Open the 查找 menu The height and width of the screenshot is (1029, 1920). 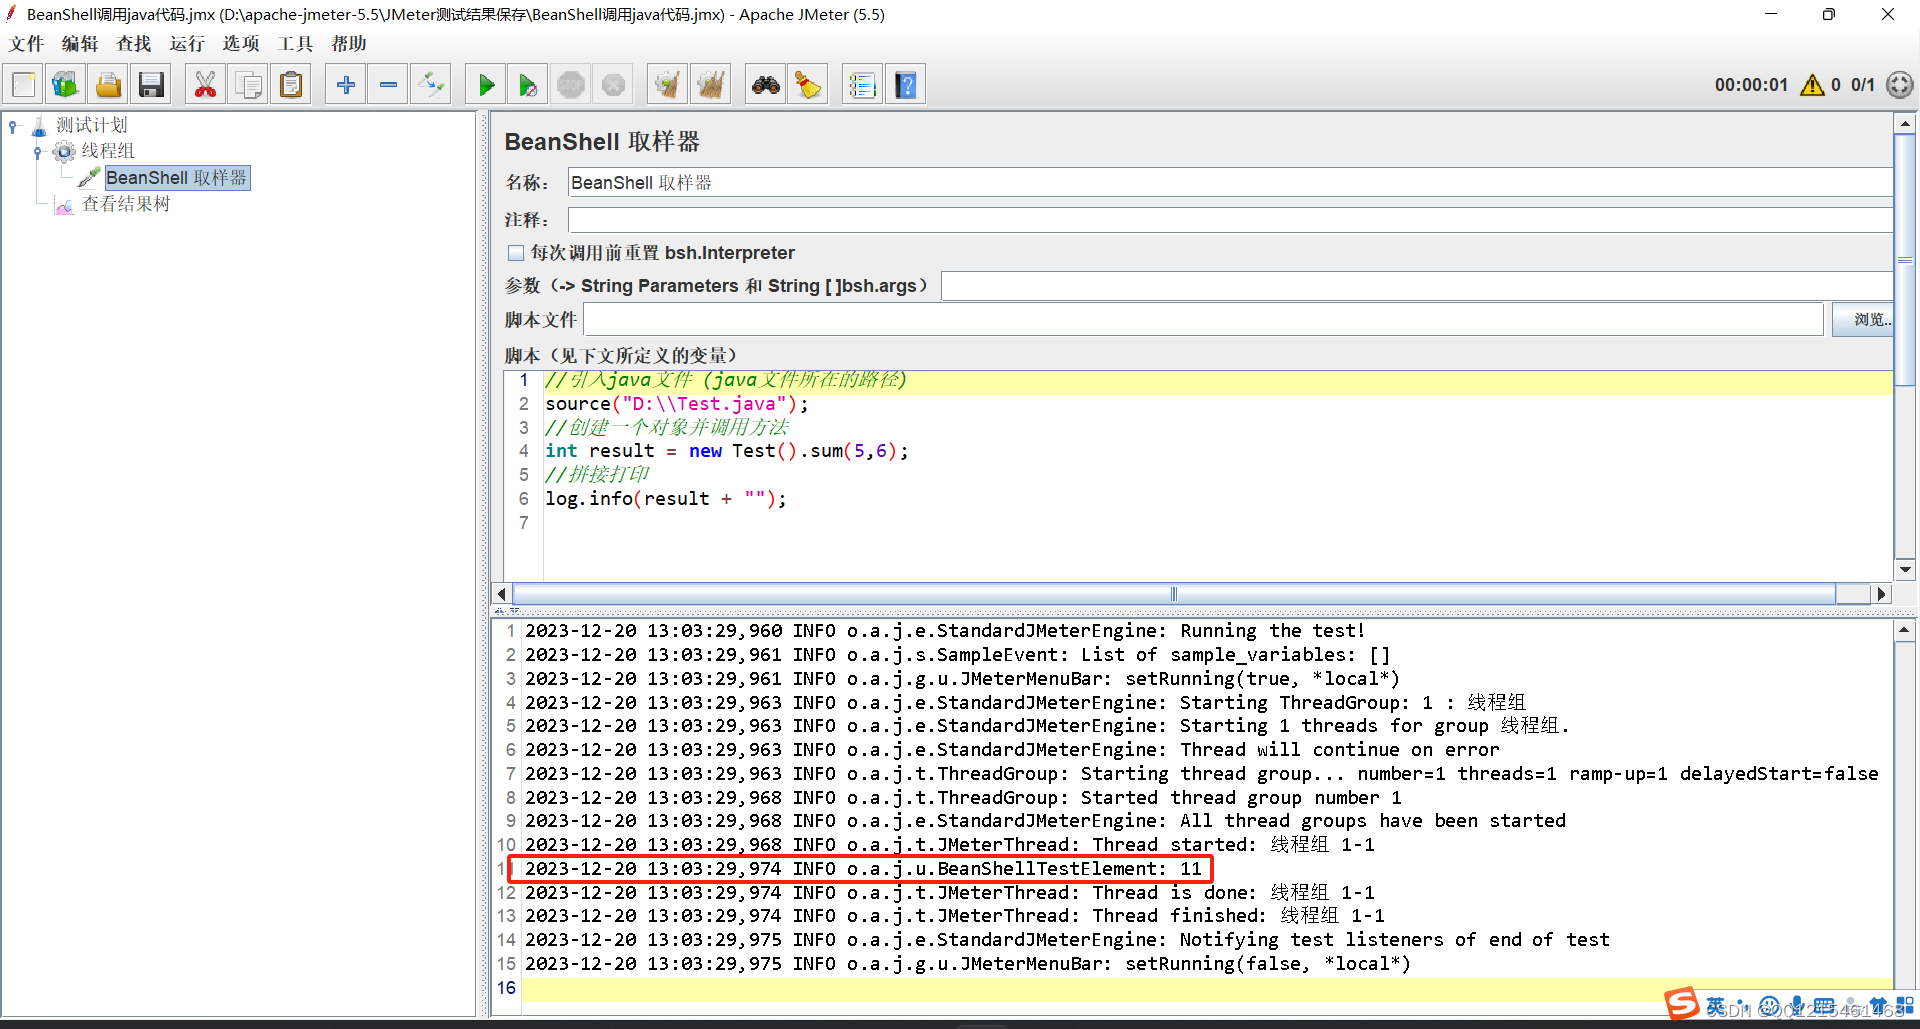pyautogui.click(x=134, y=44)
